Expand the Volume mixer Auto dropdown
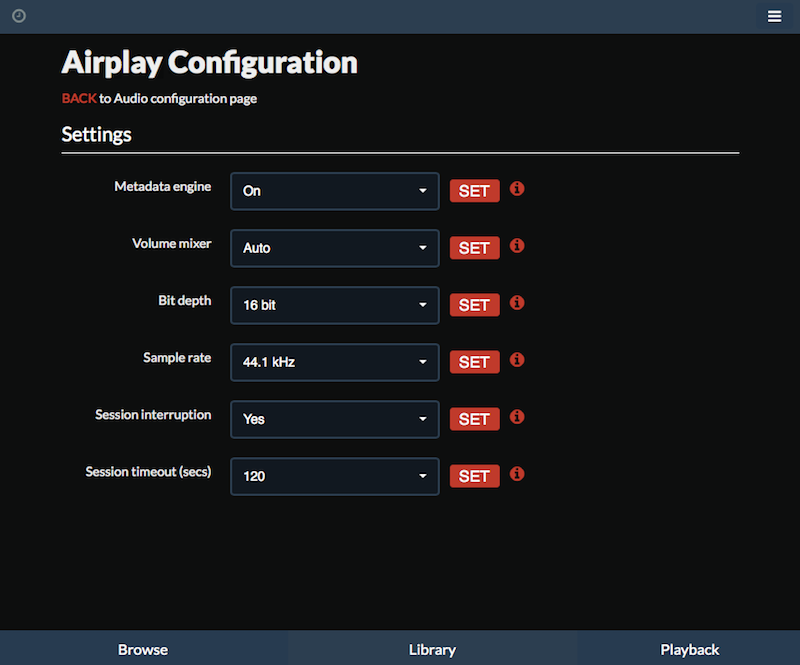Screen dimensions: 800x665 335,249
